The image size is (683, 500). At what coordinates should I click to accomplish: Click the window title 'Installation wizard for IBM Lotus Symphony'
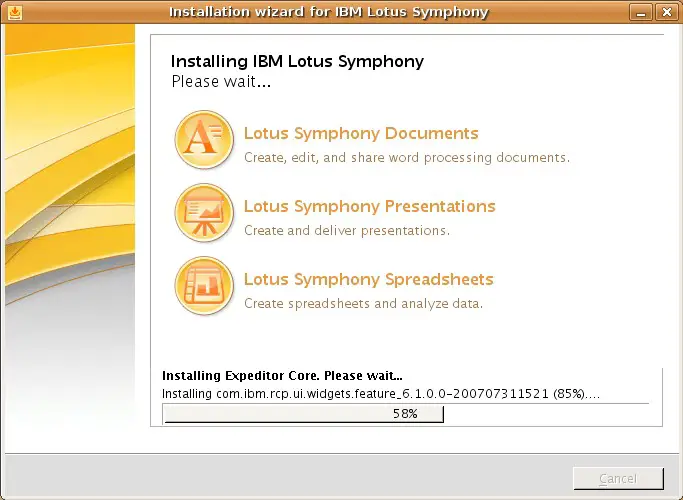click(329, 12)
